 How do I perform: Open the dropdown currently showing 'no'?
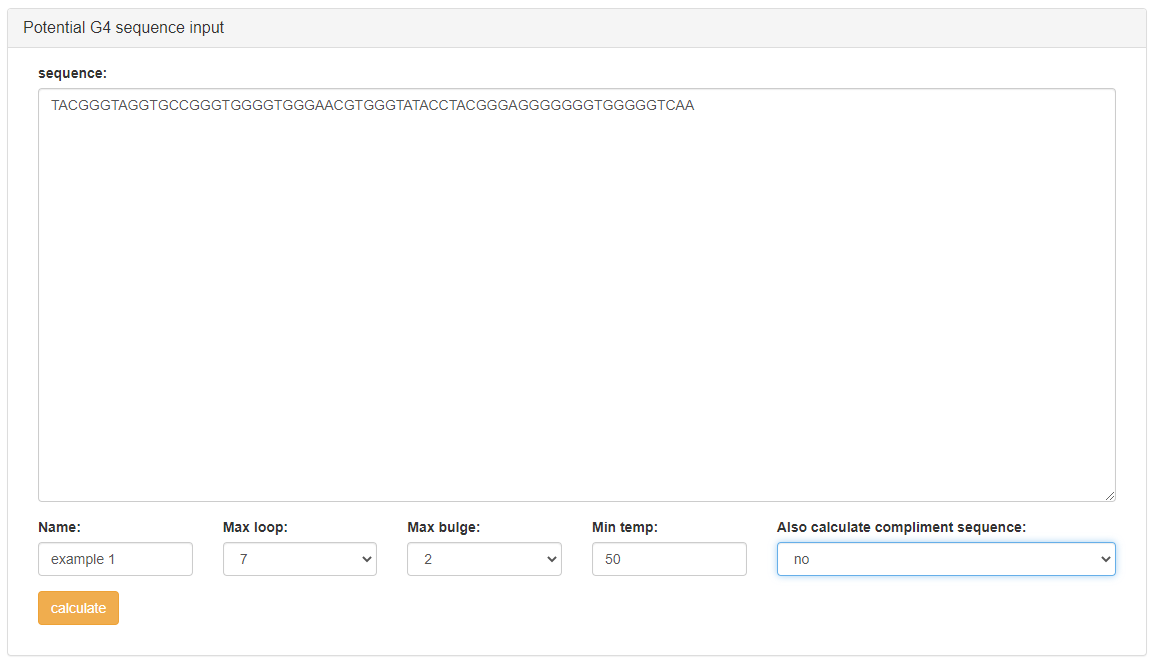945,559
